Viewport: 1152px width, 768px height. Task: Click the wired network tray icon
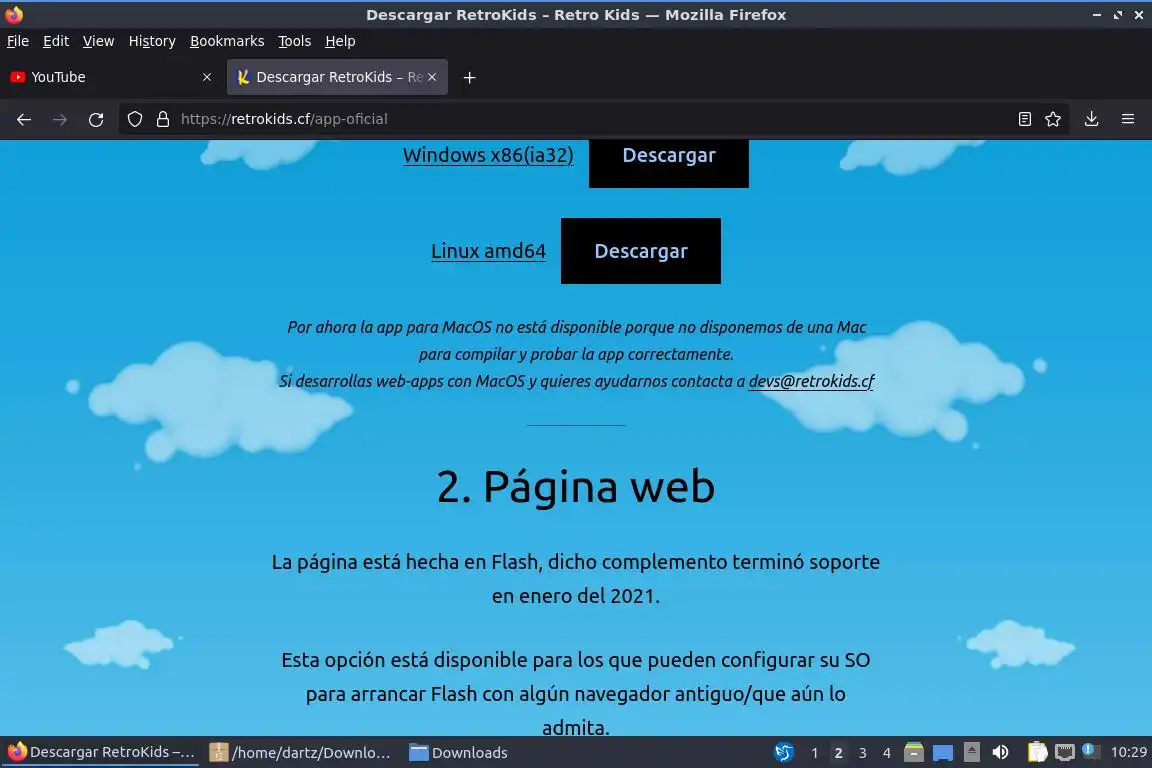(x=1065, y=753)
